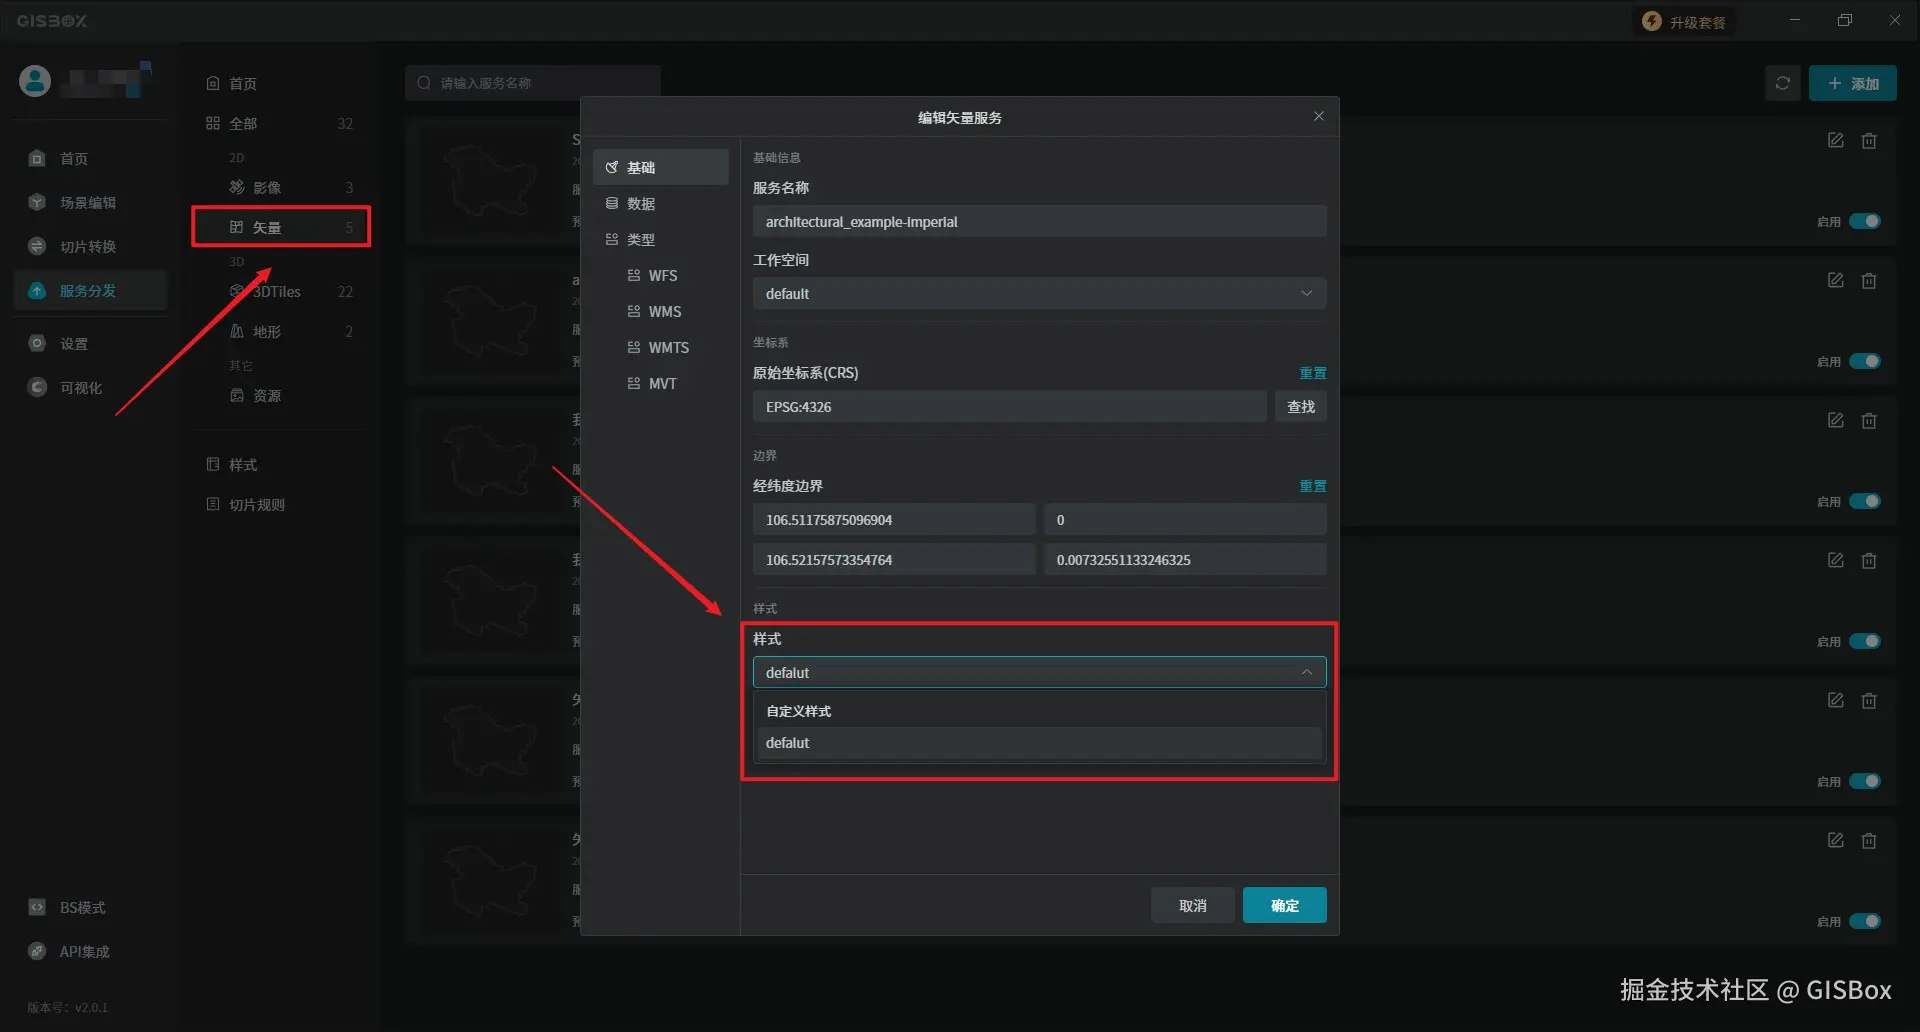Select 影像 category
Screen dimensions: 1920x1032
point(280,187)
